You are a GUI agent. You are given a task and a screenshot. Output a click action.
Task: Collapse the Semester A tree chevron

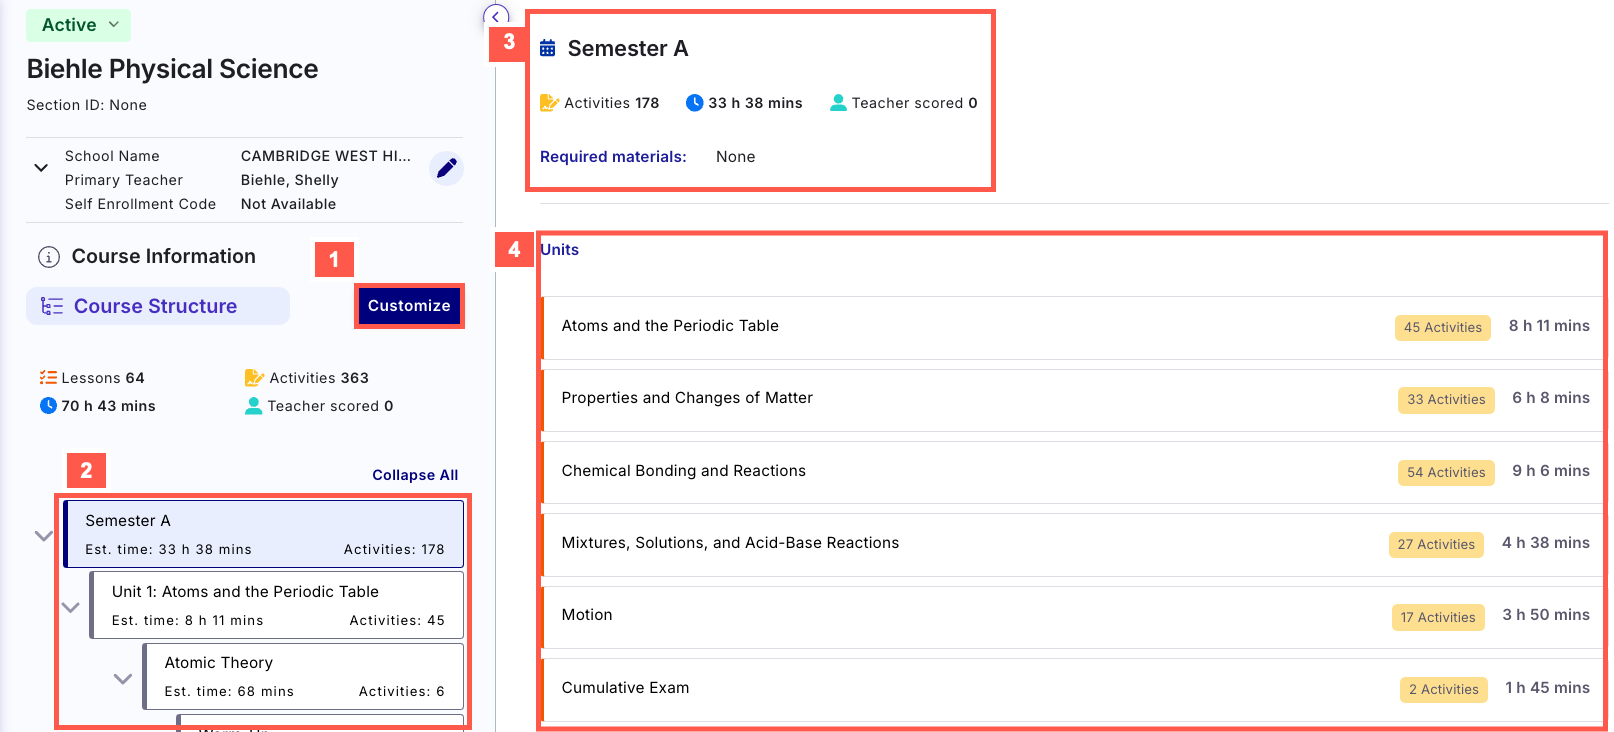(44, 536)
